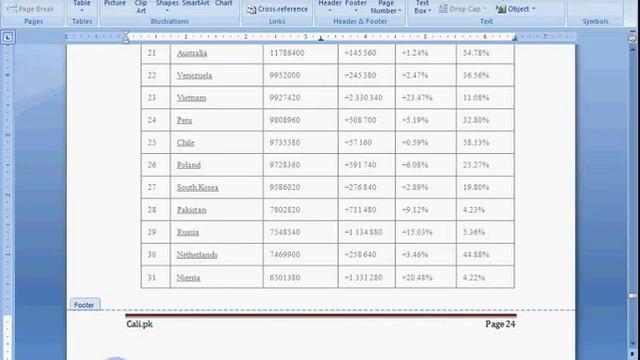The image size is (640, 360).
Task: Click the cell with 11786400
Action: (x=301, y=53)
